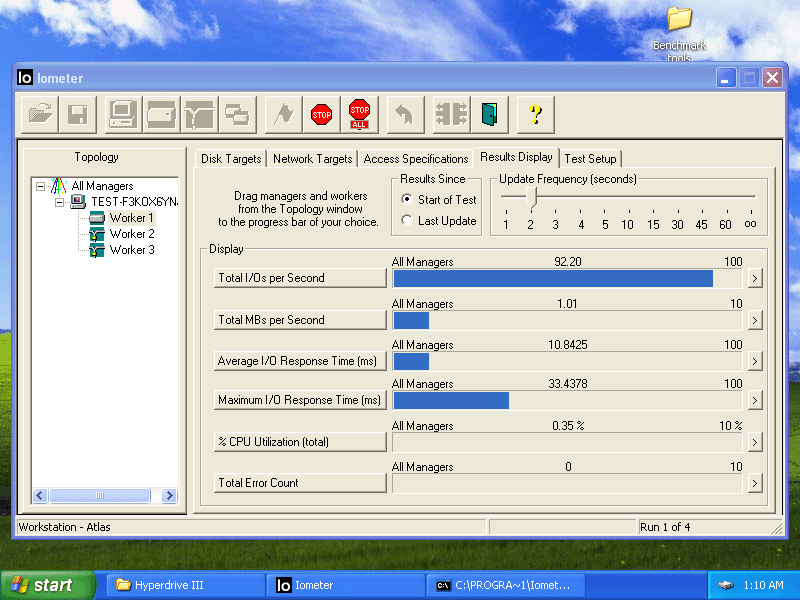Select All Managers in Topology tree
Viewport: 800px width, 600px height.
click(x=102, y=186)
